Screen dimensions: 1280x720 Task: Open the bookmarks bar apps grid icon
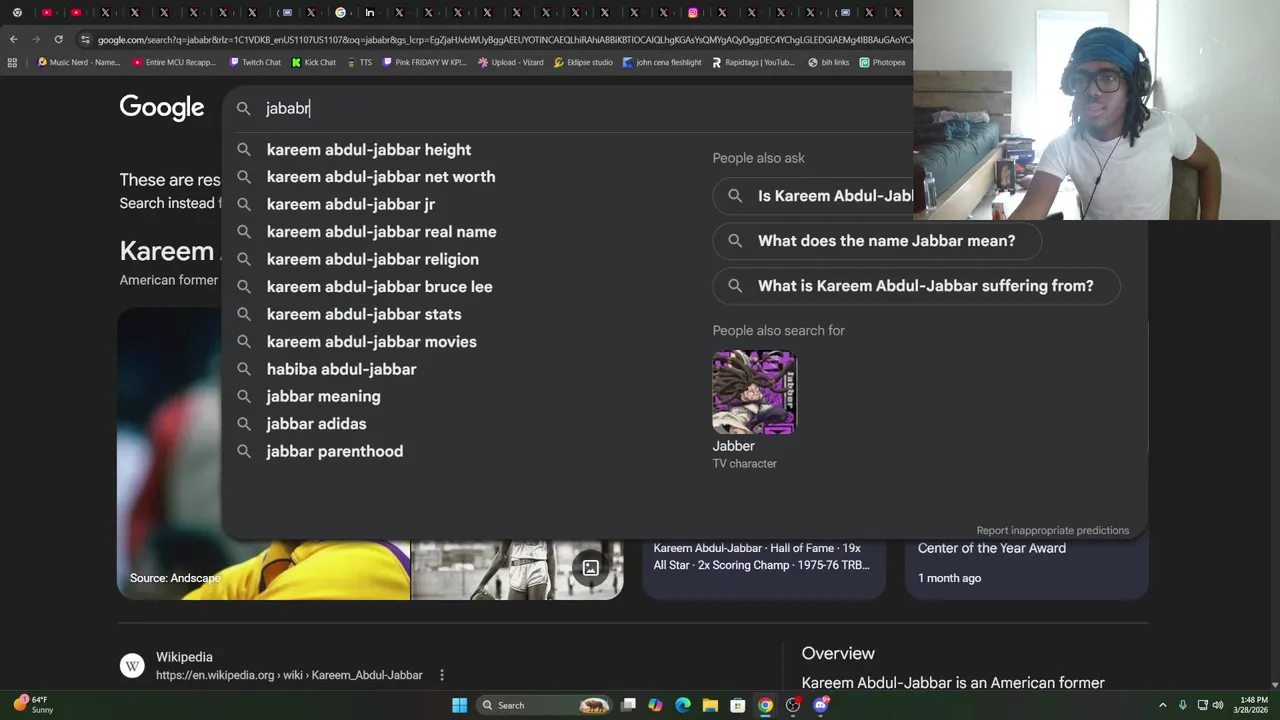12,62
